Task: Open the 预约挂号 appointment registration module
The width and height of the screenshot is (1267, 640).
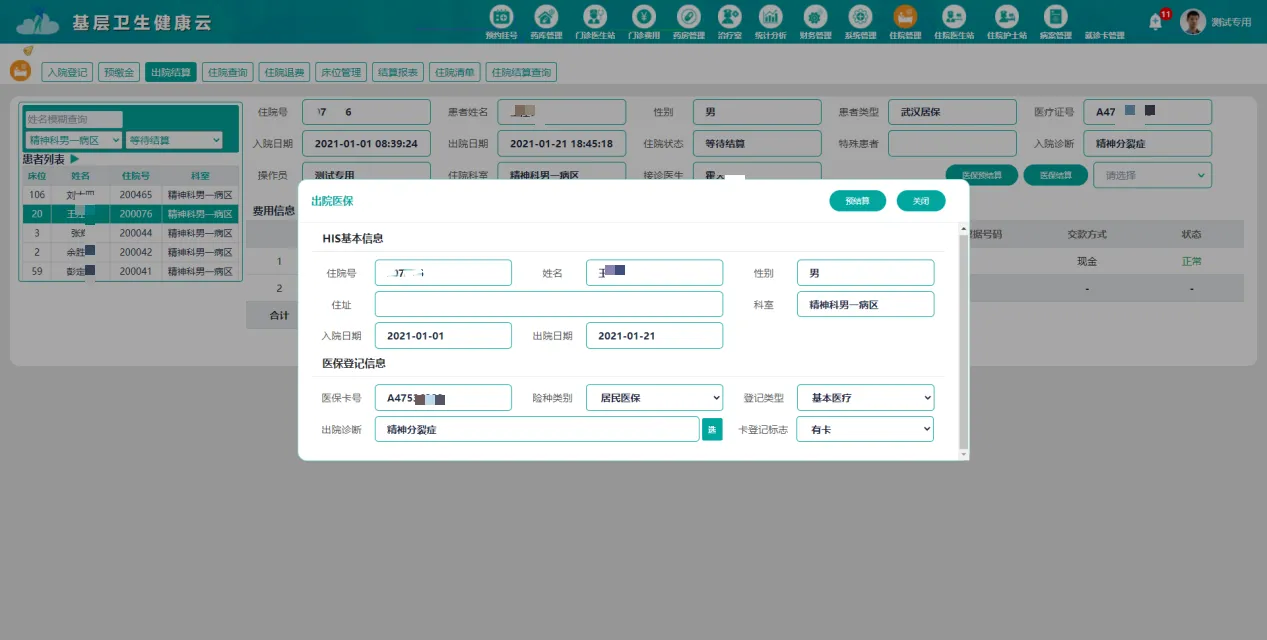Action: (501, 20)
